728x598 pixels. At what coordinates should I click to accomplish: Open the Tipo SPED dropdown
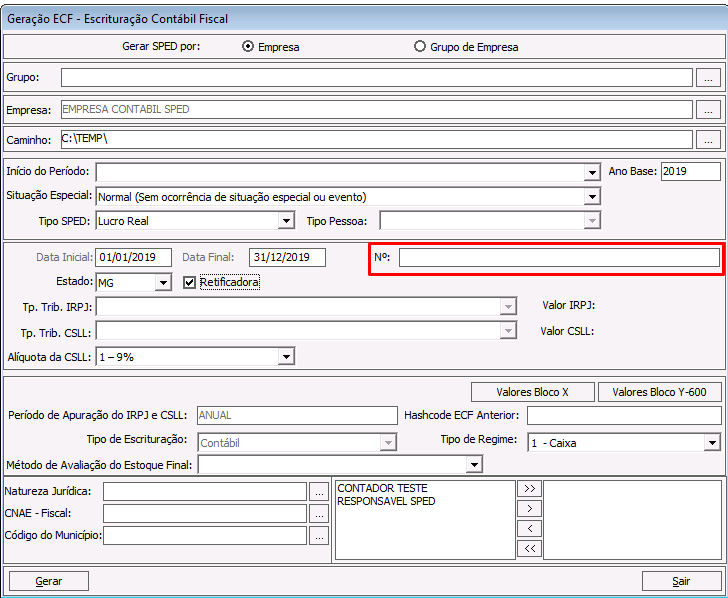286,221
